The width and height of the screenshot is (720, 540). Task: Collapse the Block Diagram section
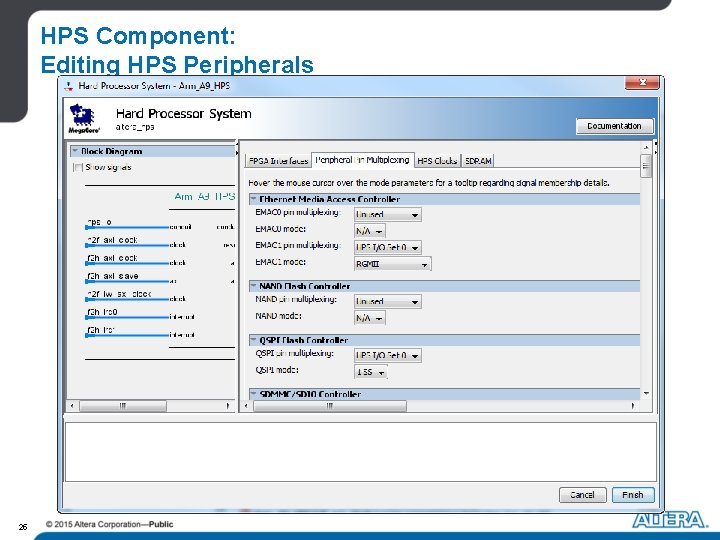coord(75,151)
